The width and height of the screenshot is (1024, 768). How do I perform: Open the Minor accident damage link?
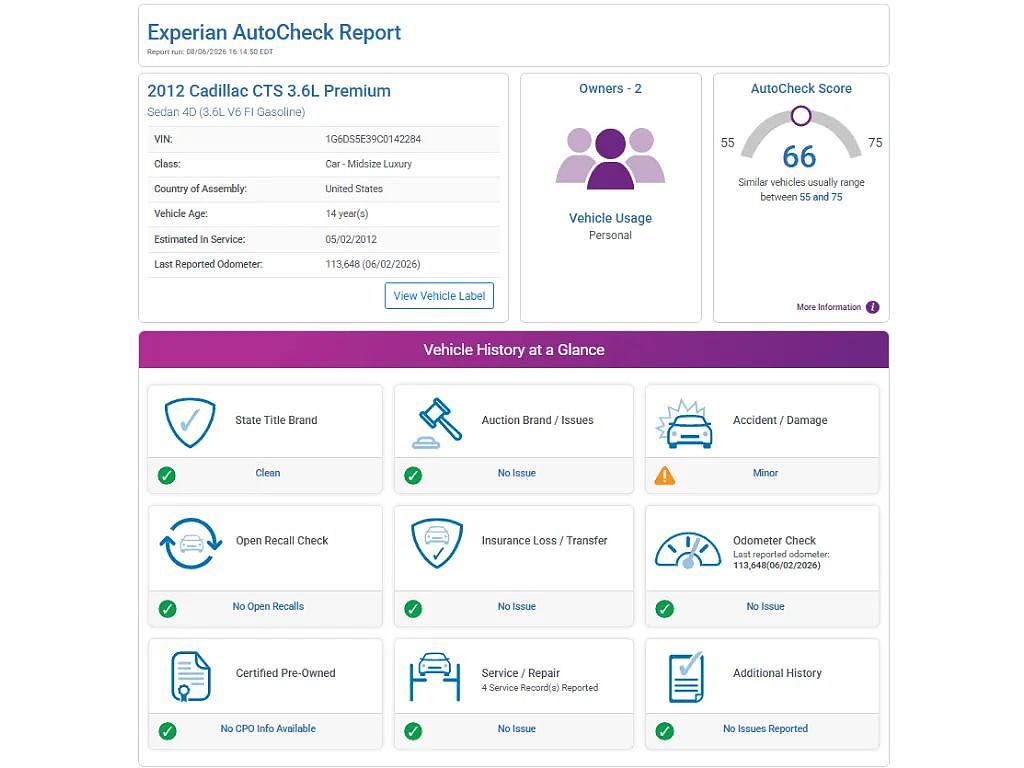point(765,473)
